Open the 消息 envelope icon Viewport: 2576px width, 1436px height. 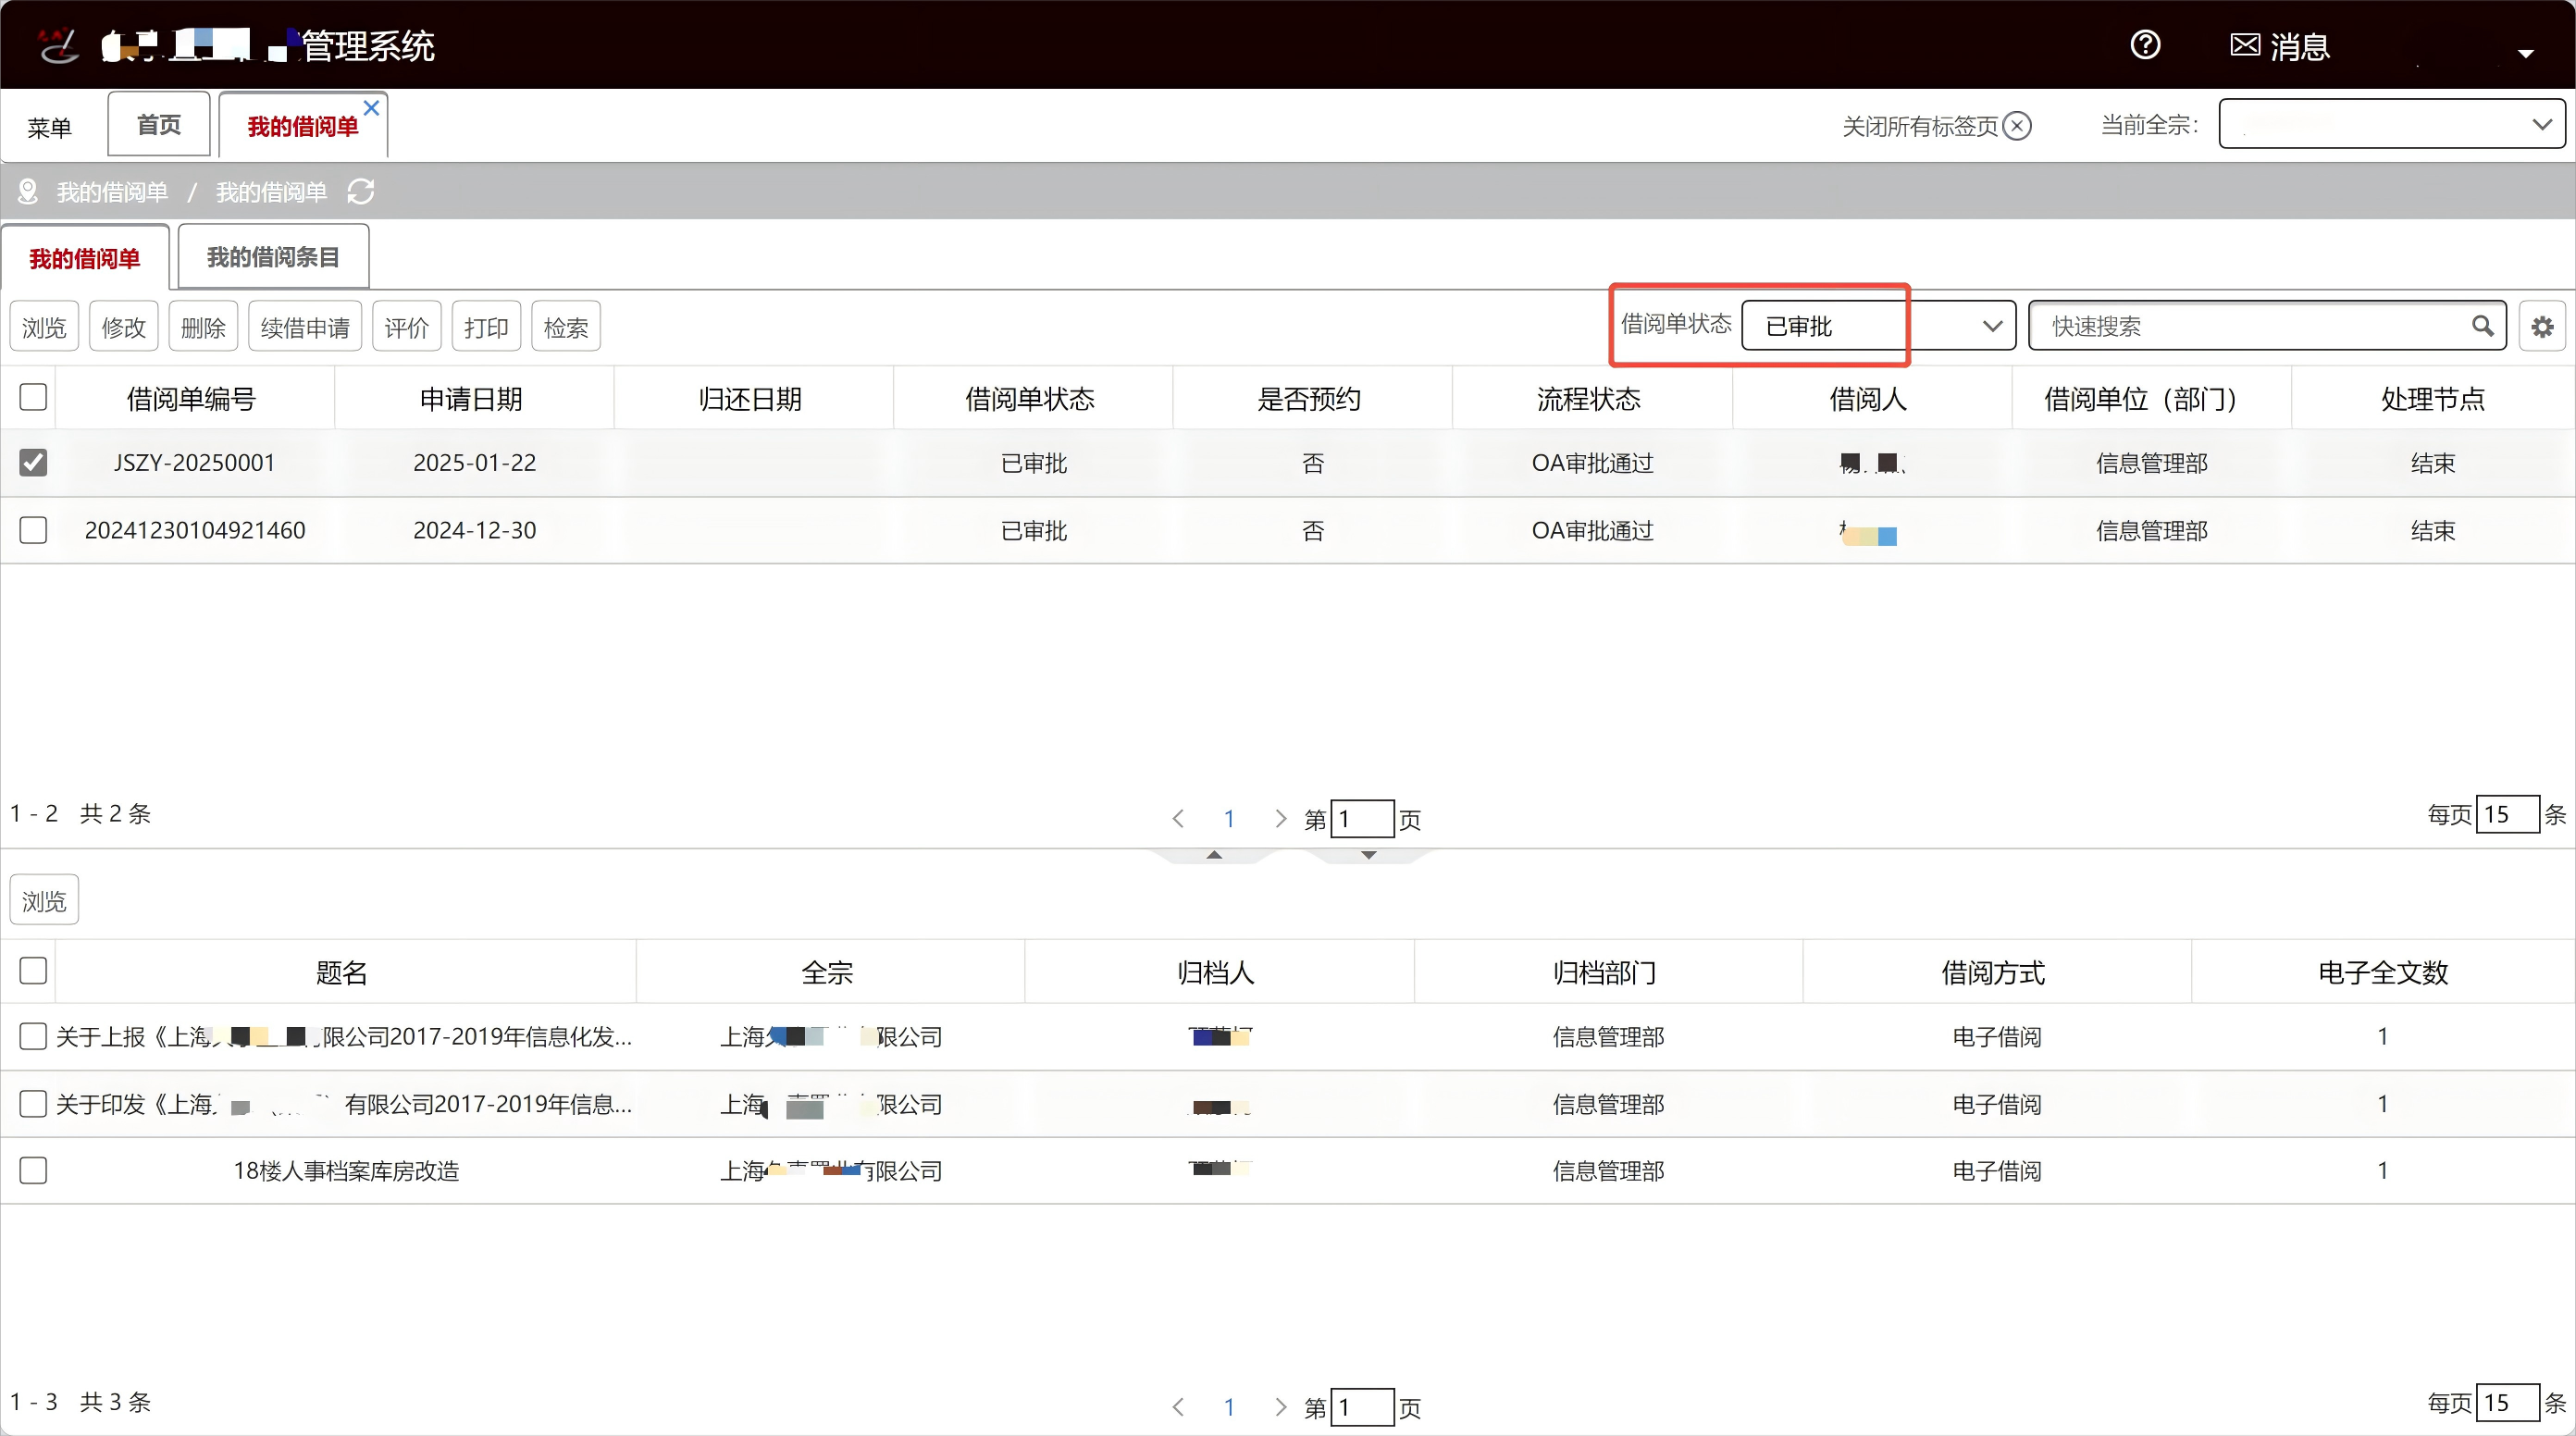tap(2245, 45)
